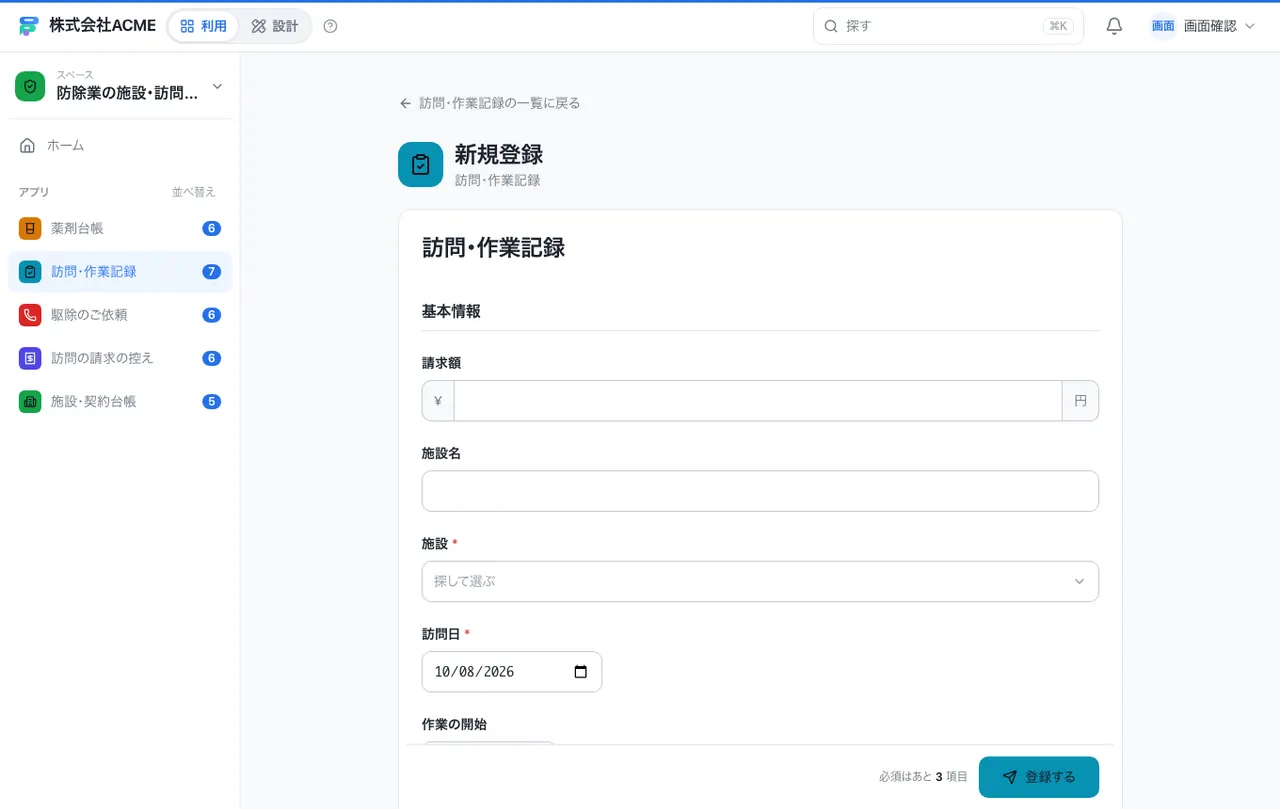
Task: Open the 薬剤台帳 app entry
Action: pyautogui.click(x=120, y=228)
